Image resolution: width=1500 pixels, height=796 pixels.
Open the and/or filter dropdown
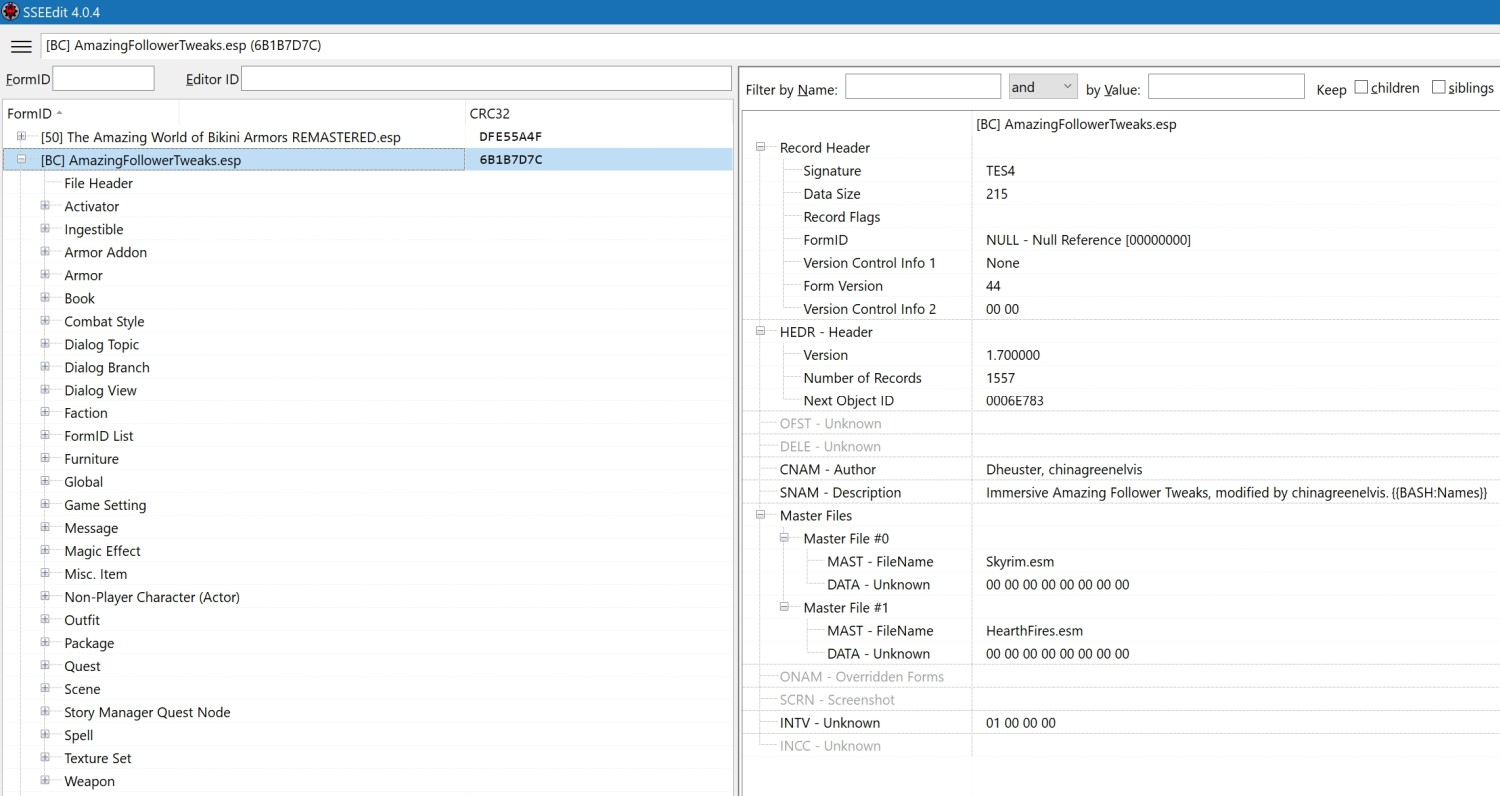coord(1042,87)
